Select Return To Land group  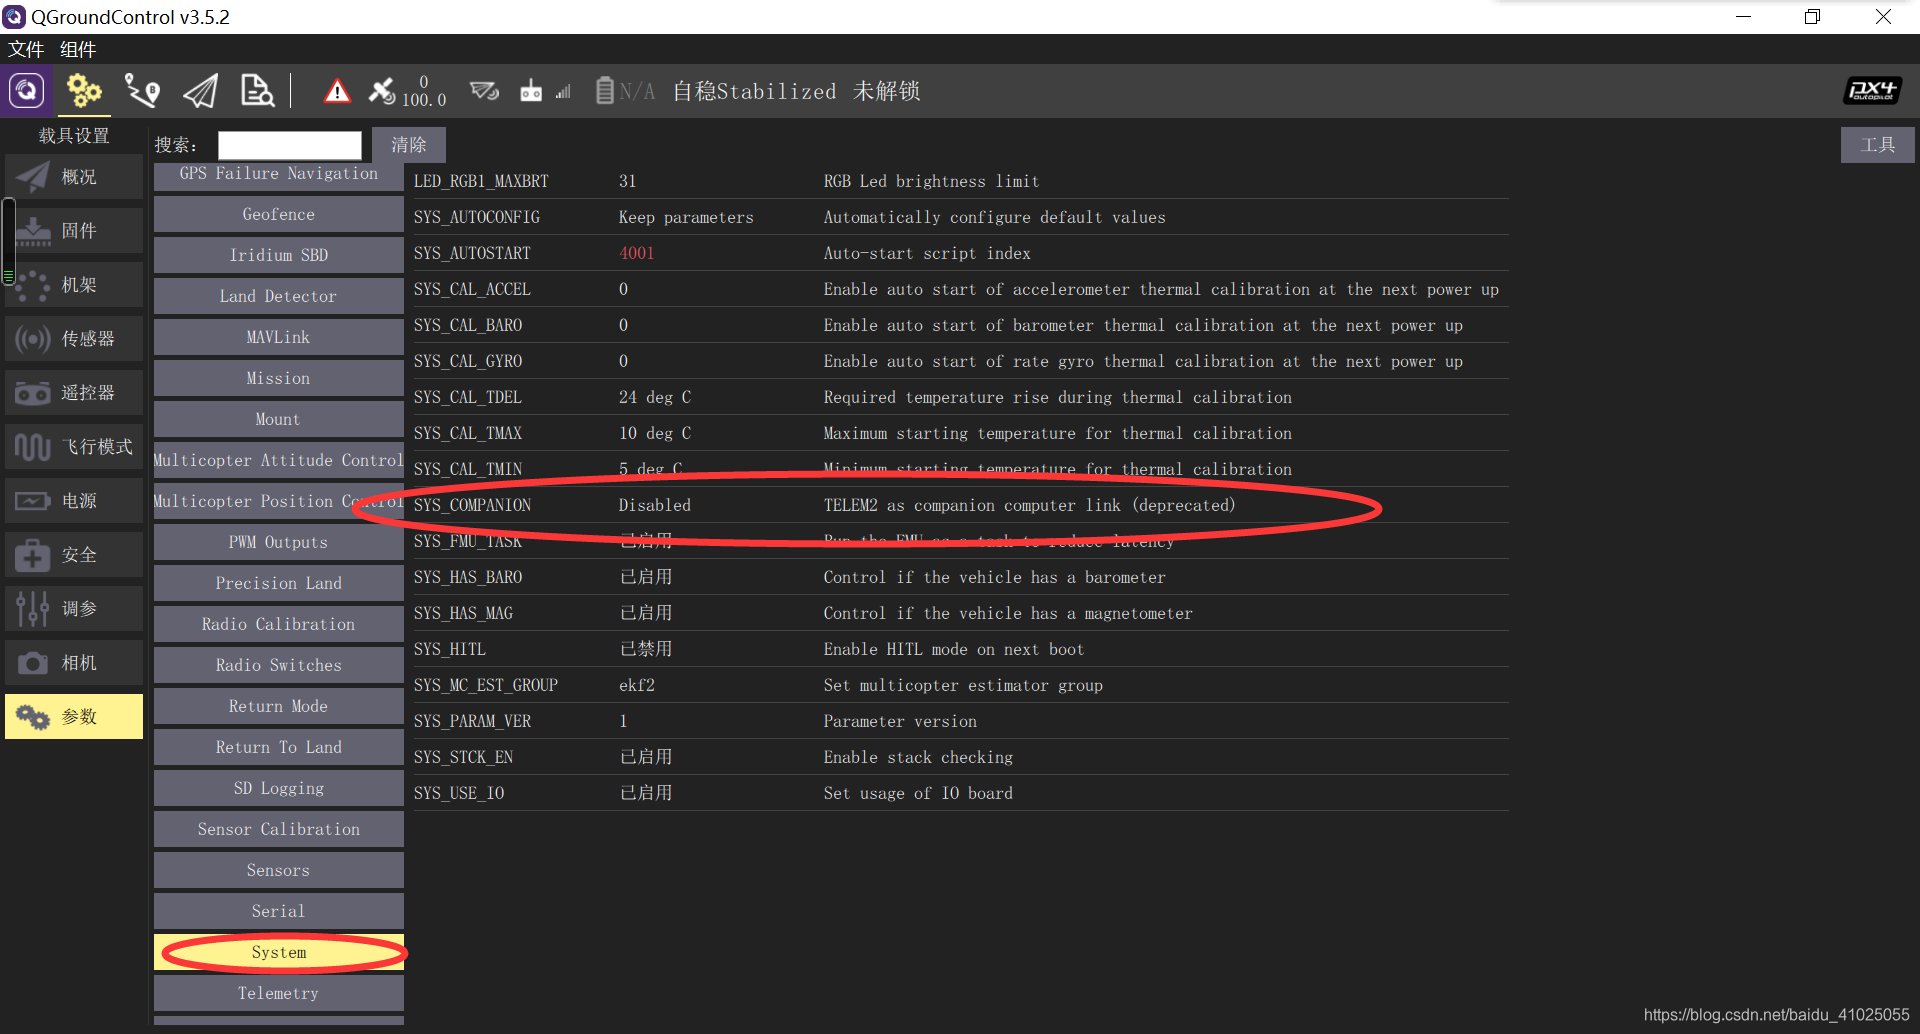click(x=279, y=747)
